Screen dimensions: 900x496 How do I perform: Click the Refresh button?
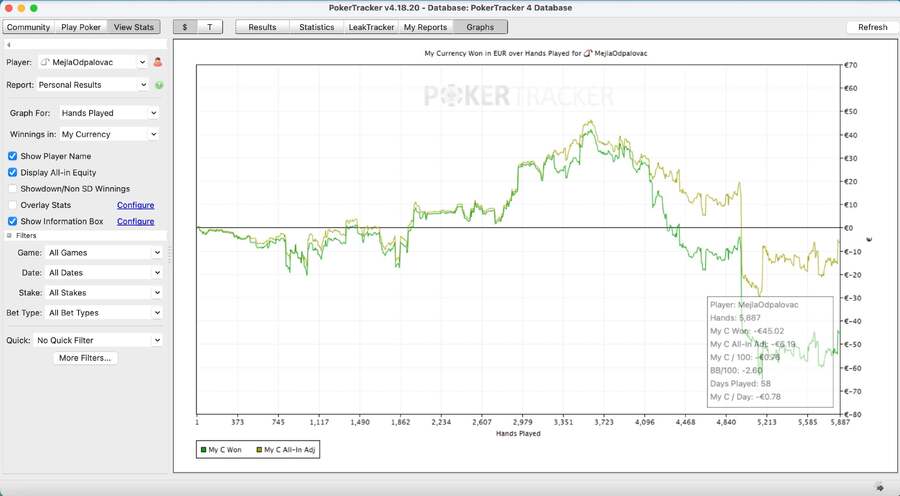click(x=872, y=27)
